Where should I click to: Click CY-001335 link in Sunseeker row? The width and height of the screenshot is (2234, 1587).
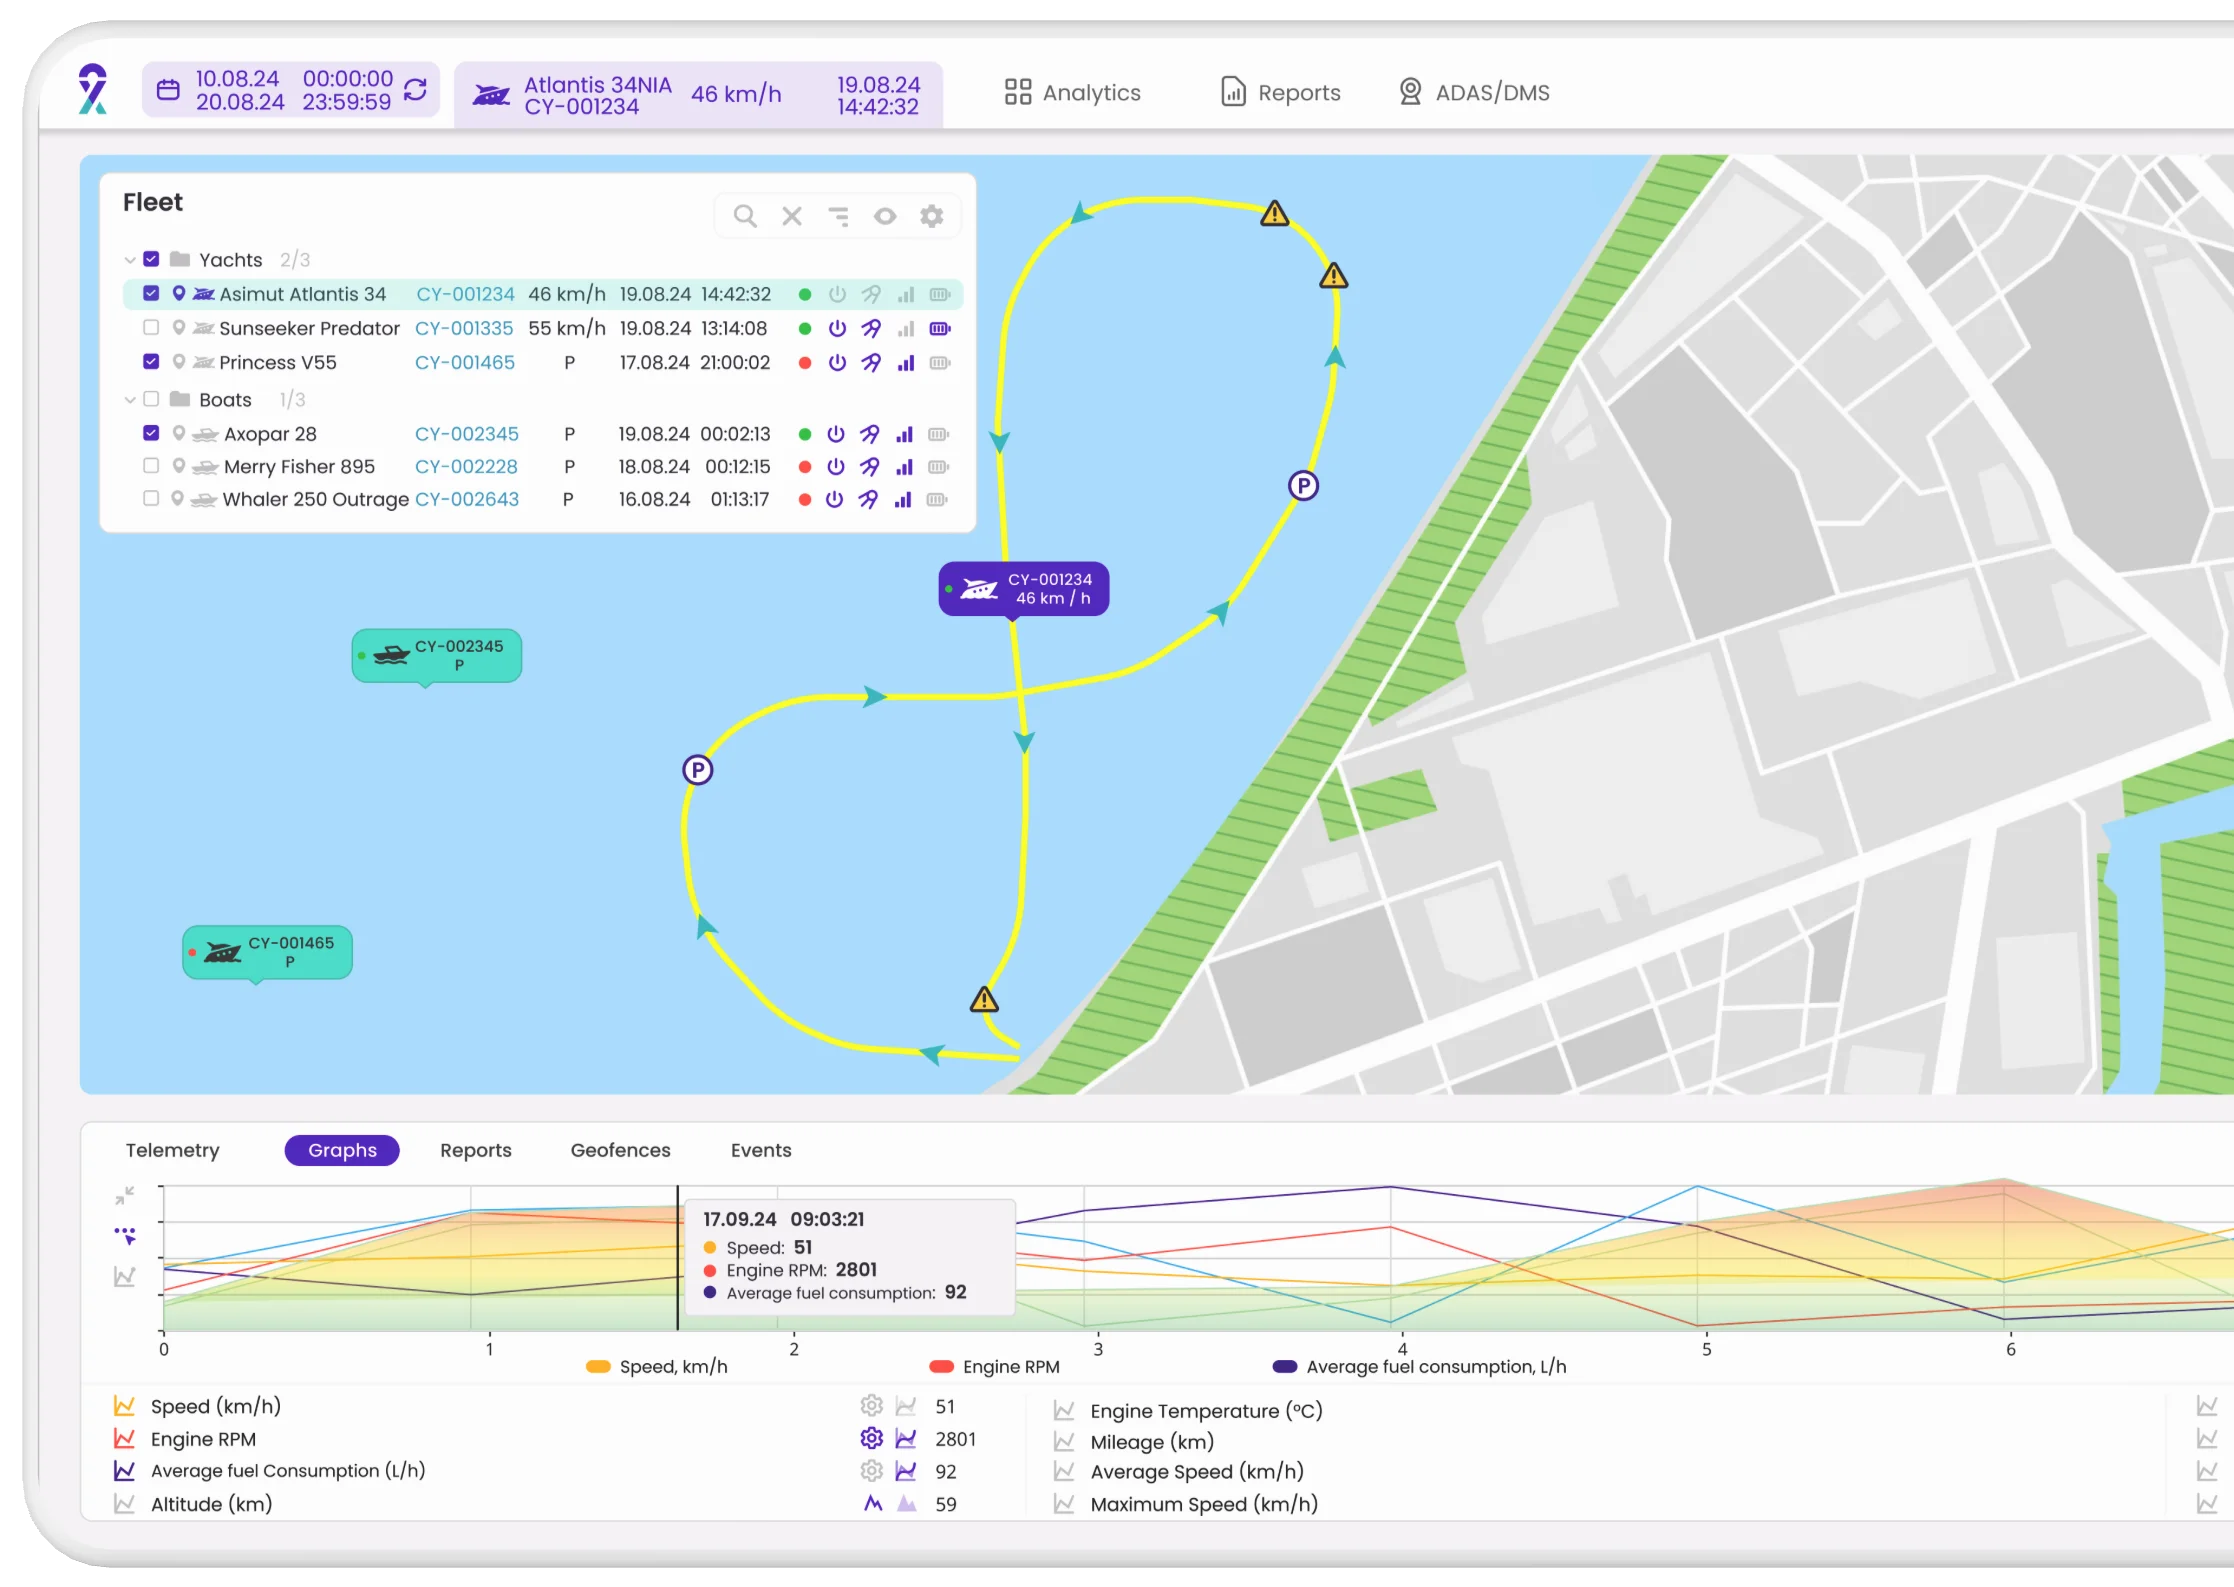tap(464, 328)
